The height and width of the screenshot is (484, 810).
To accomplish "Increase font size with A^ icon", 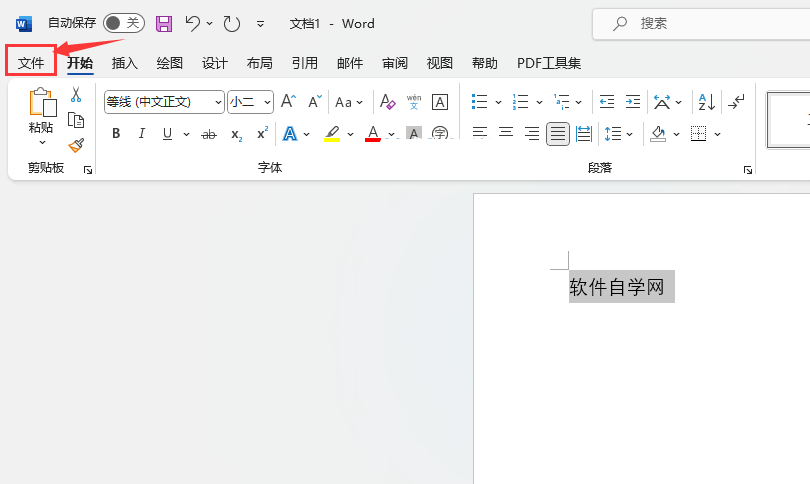I will pyautogui.click(x=288, y=101).
